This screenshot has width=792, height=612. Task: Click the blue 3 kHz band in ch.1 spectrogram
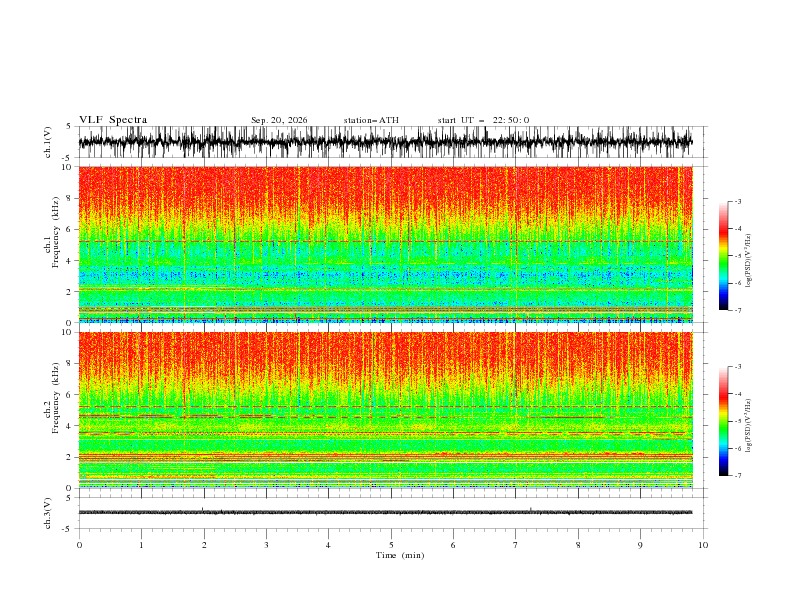point(385,276)
